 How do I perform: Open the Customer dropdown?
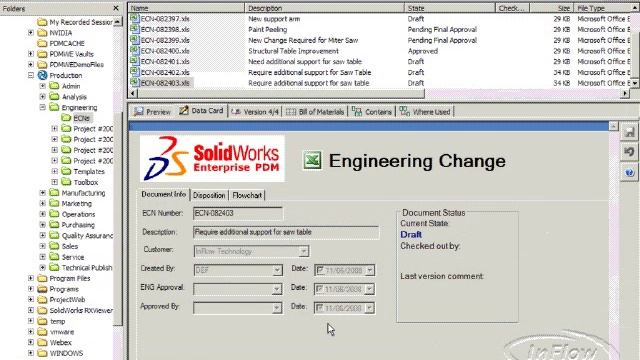click(303, 251)
